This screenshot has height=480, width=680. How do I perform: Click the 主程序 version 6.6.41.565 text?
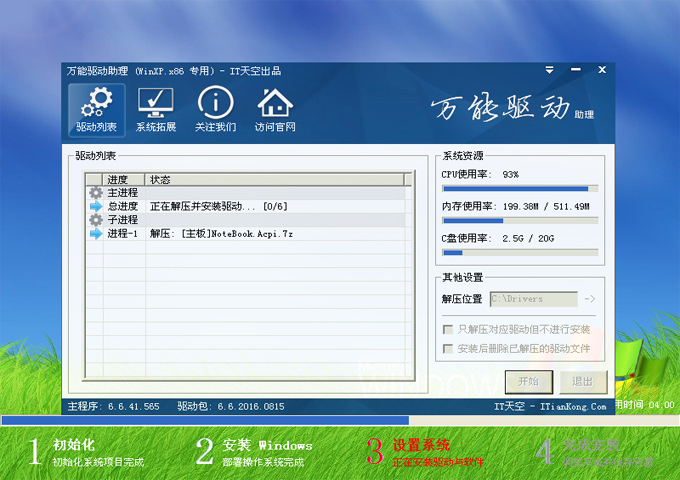(113, 407)
